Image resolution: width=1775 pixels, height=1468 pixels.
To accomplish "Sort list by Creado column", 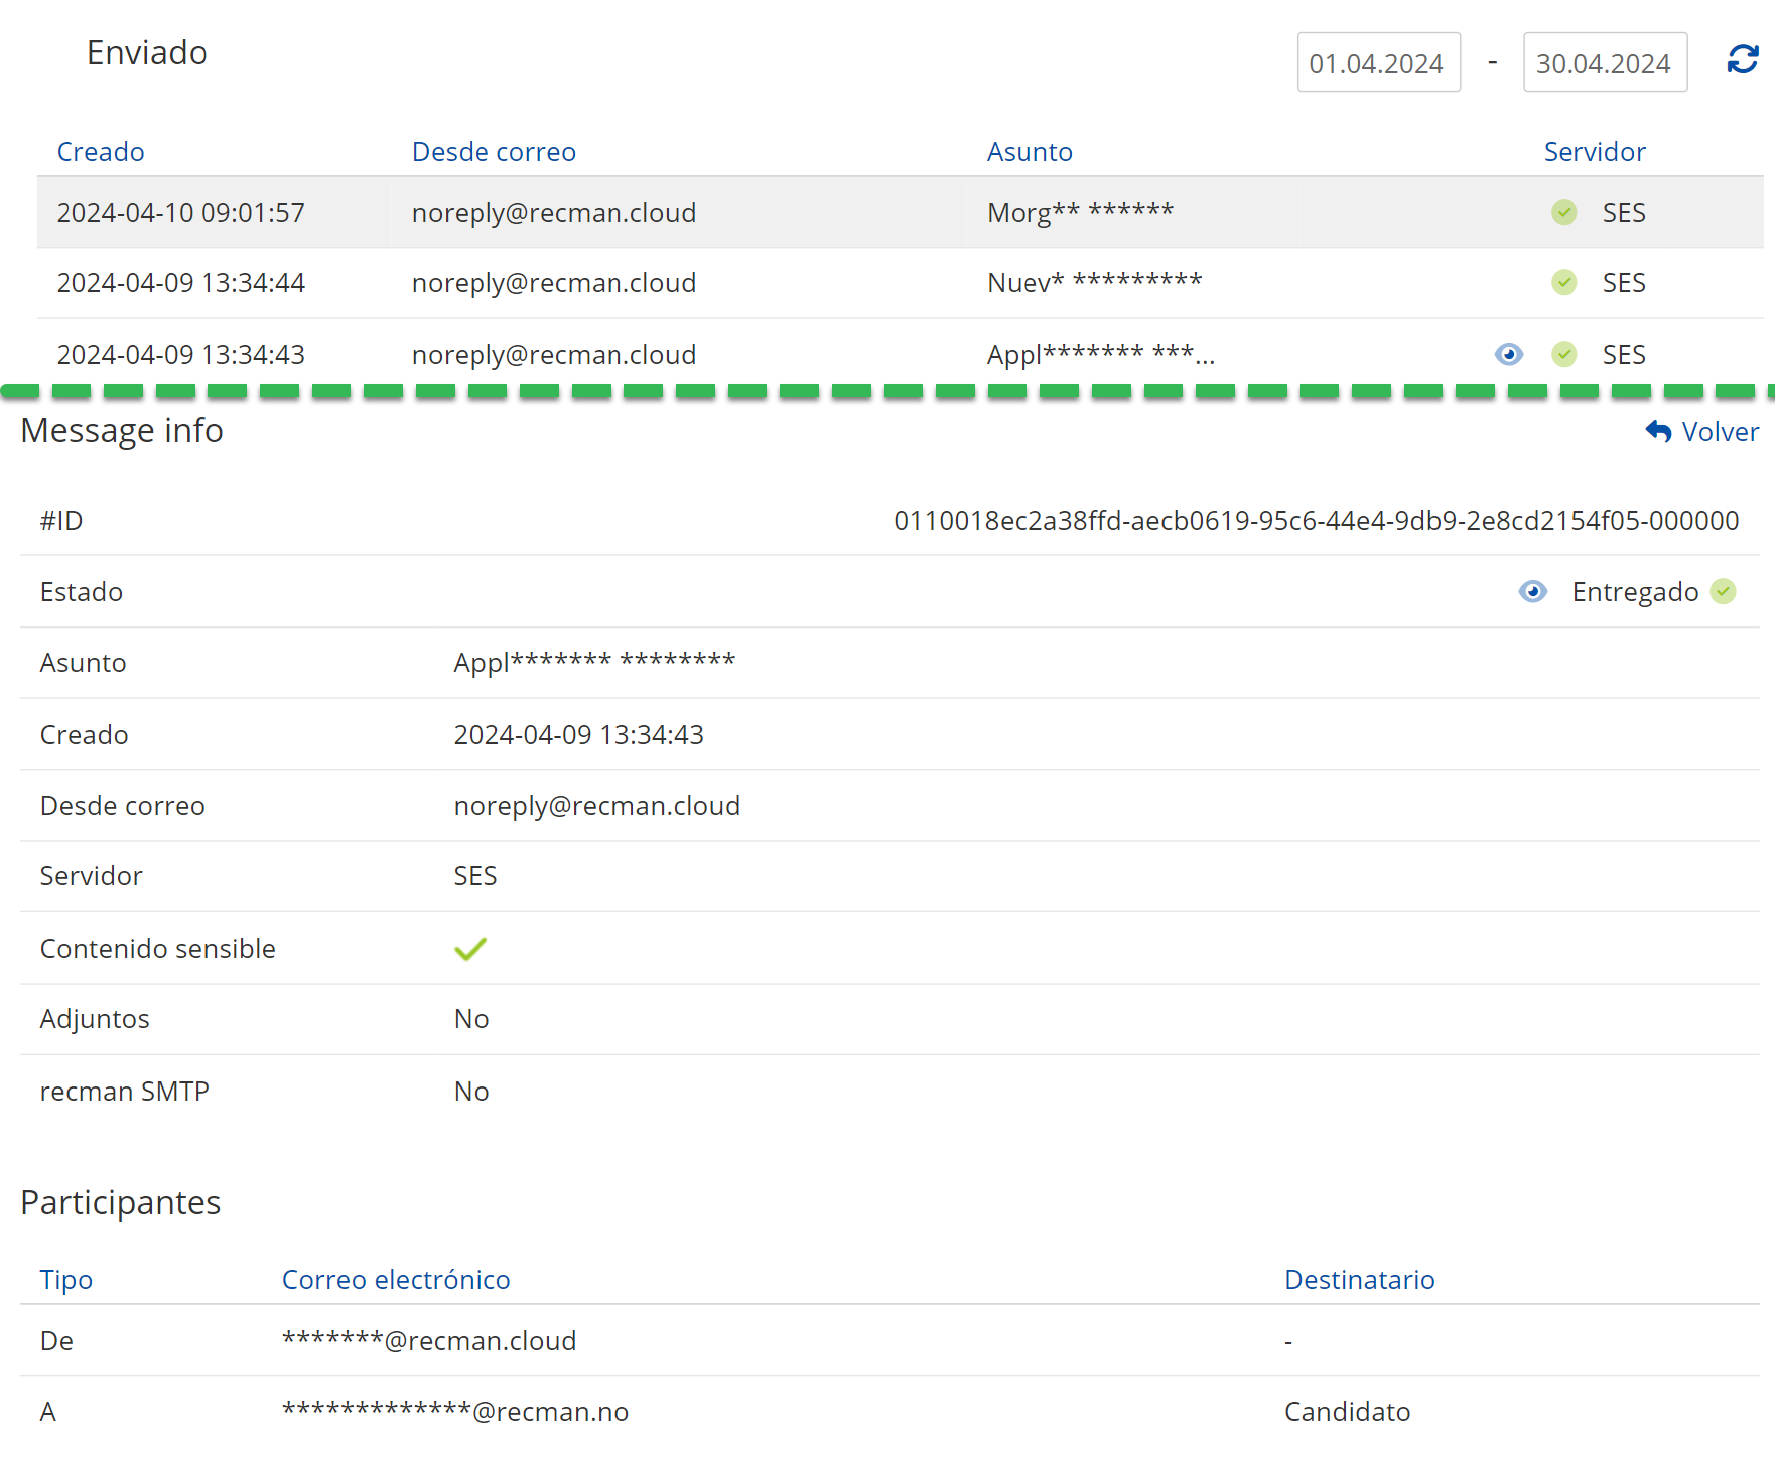I will coord(100,152).
